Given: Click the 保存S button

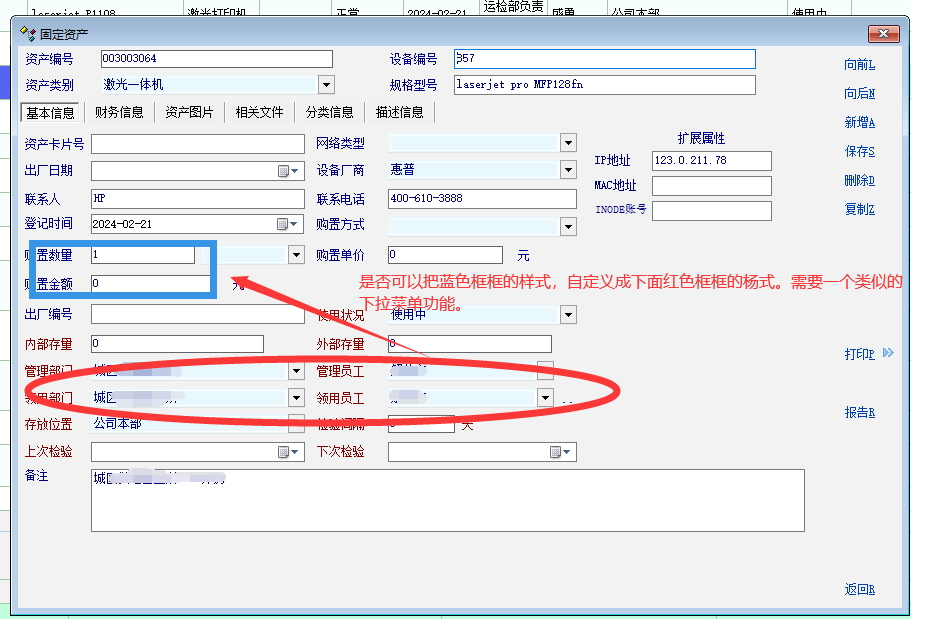Looking at the screenshot, I should point(859,152).
